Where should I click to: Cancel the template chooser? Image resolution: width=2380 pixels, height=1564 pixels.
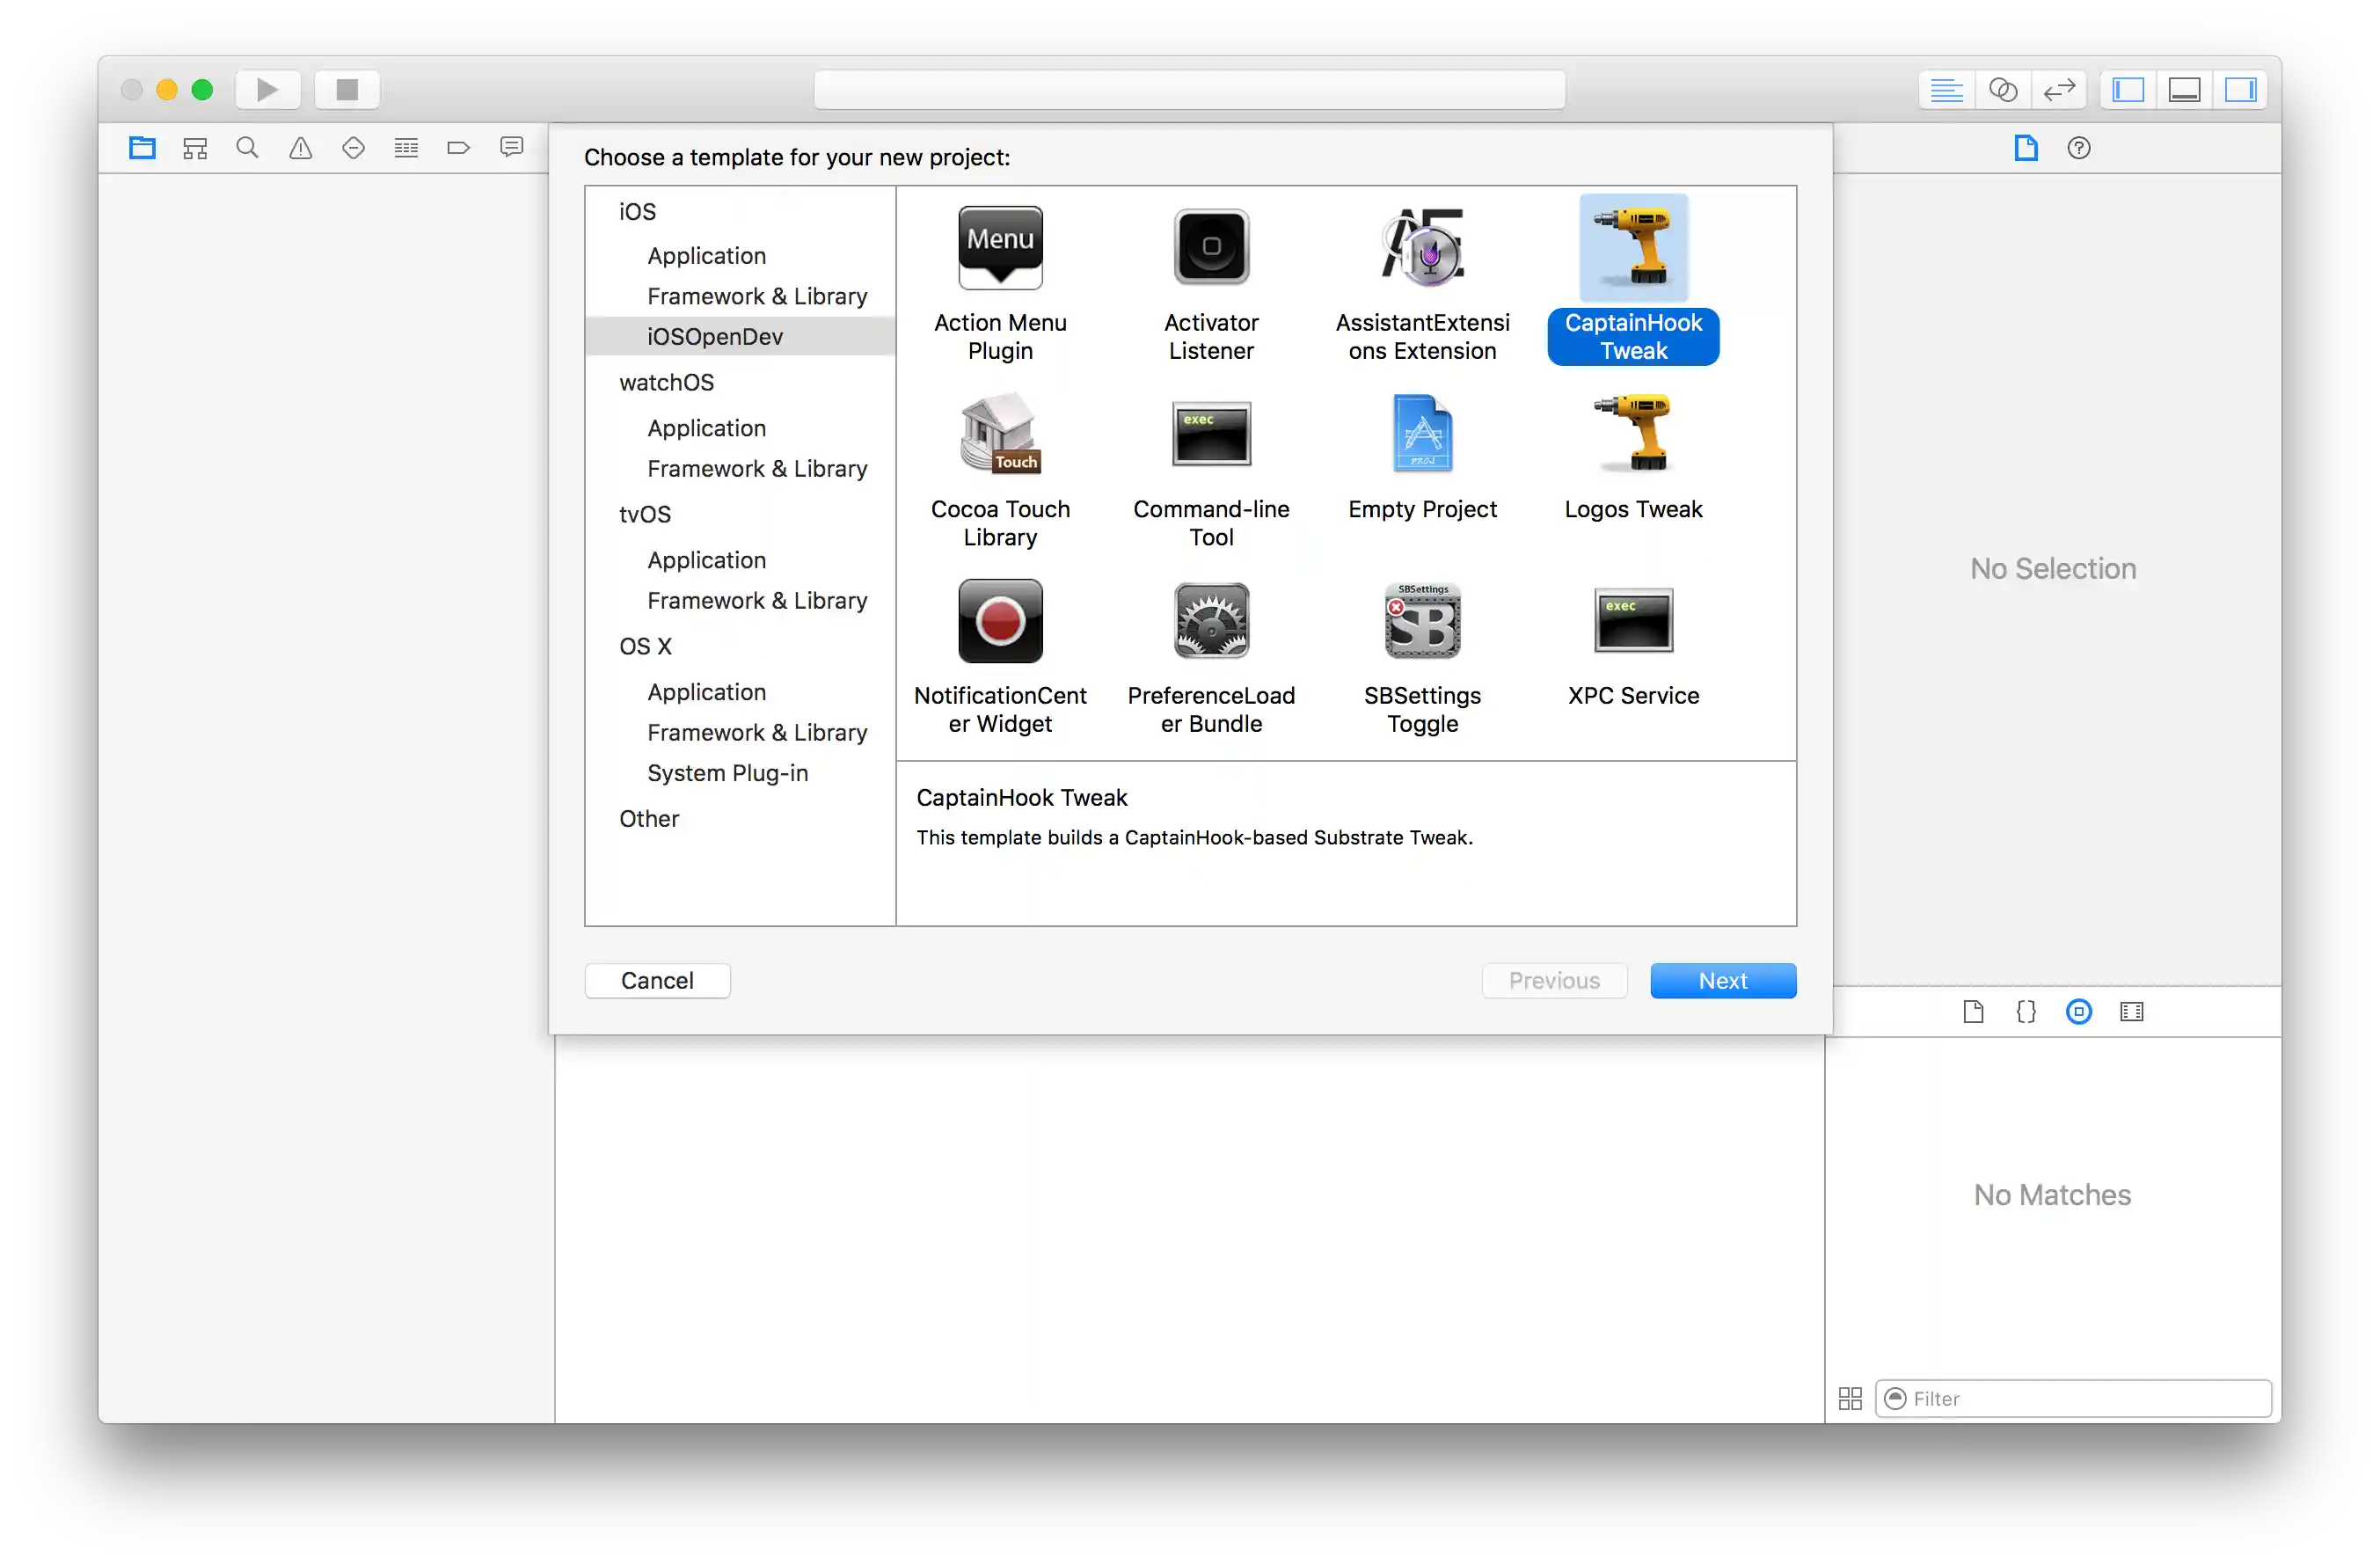pos(657,980)
